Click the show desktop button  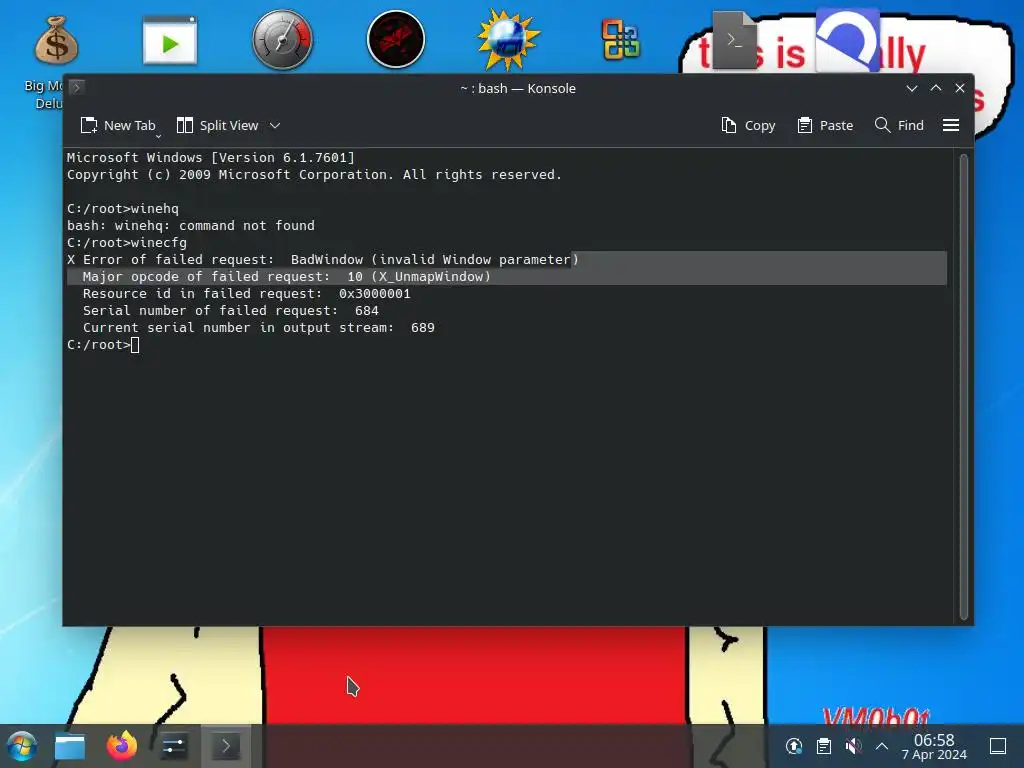[998, 746]
